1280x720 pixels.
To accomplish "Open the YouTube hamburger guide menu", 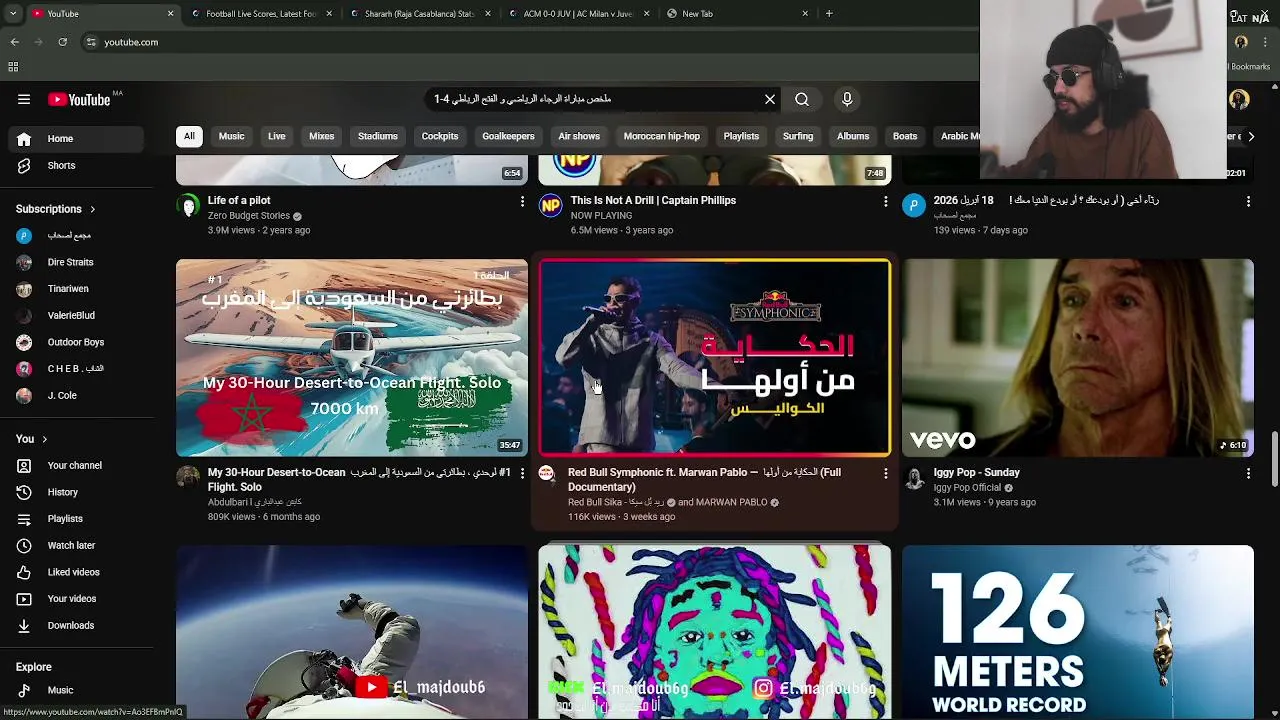I will [x=24, y=99].
